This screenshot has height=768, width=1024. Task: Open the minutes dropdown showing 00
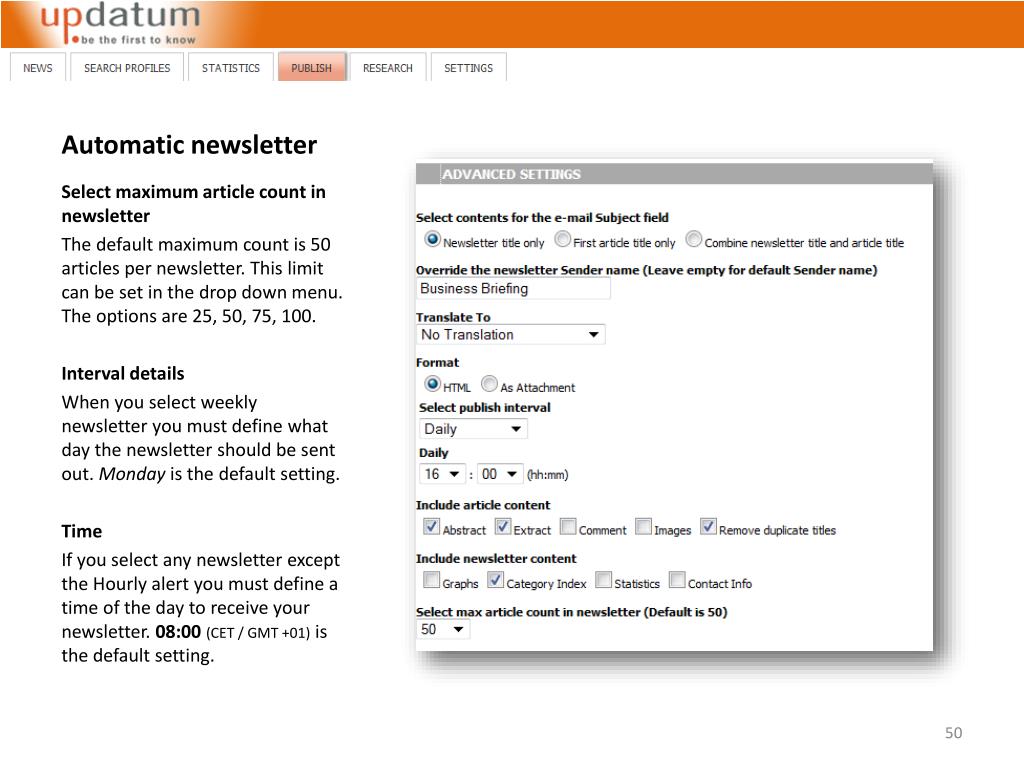coord(500,474)
